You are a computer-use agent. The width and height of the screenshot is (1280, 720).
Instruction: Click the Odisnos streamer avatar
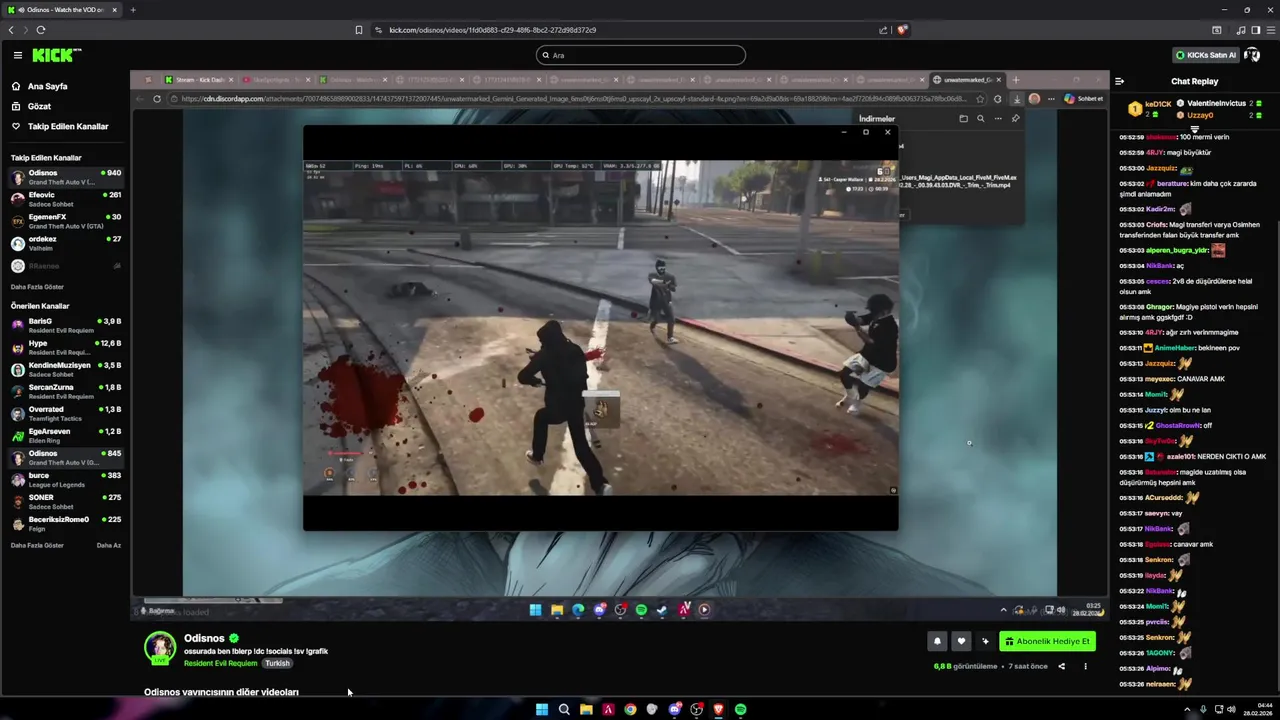[x=160, y=647]
